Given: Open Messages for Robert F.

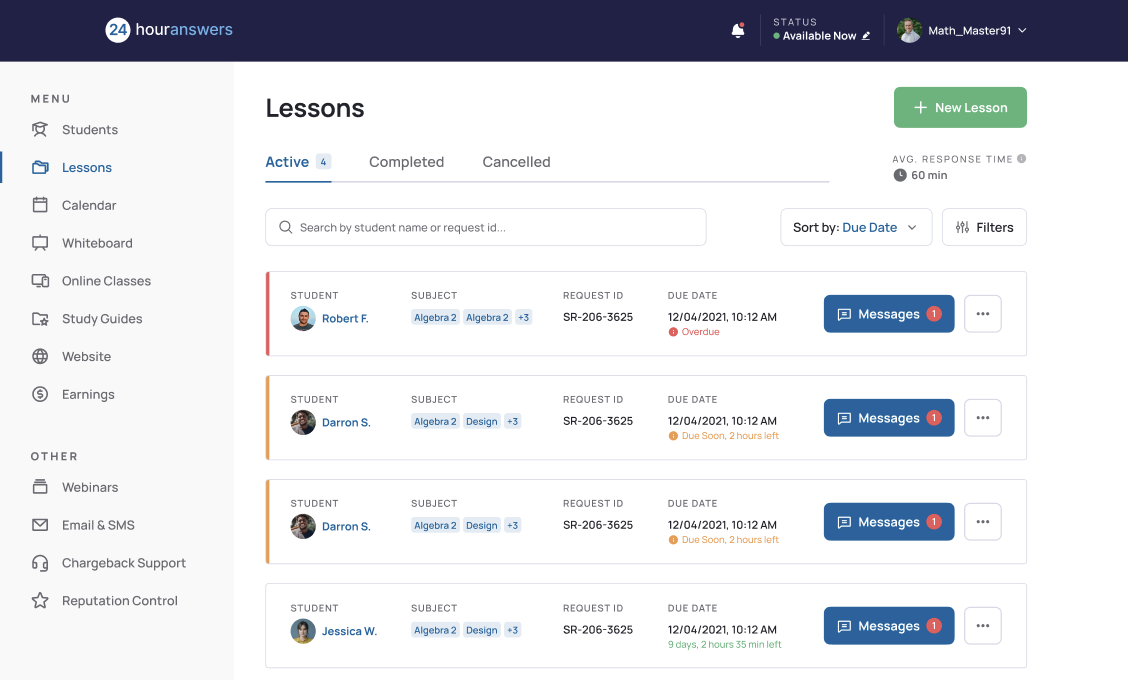Looking at the screenshot, I should (889, 314).
